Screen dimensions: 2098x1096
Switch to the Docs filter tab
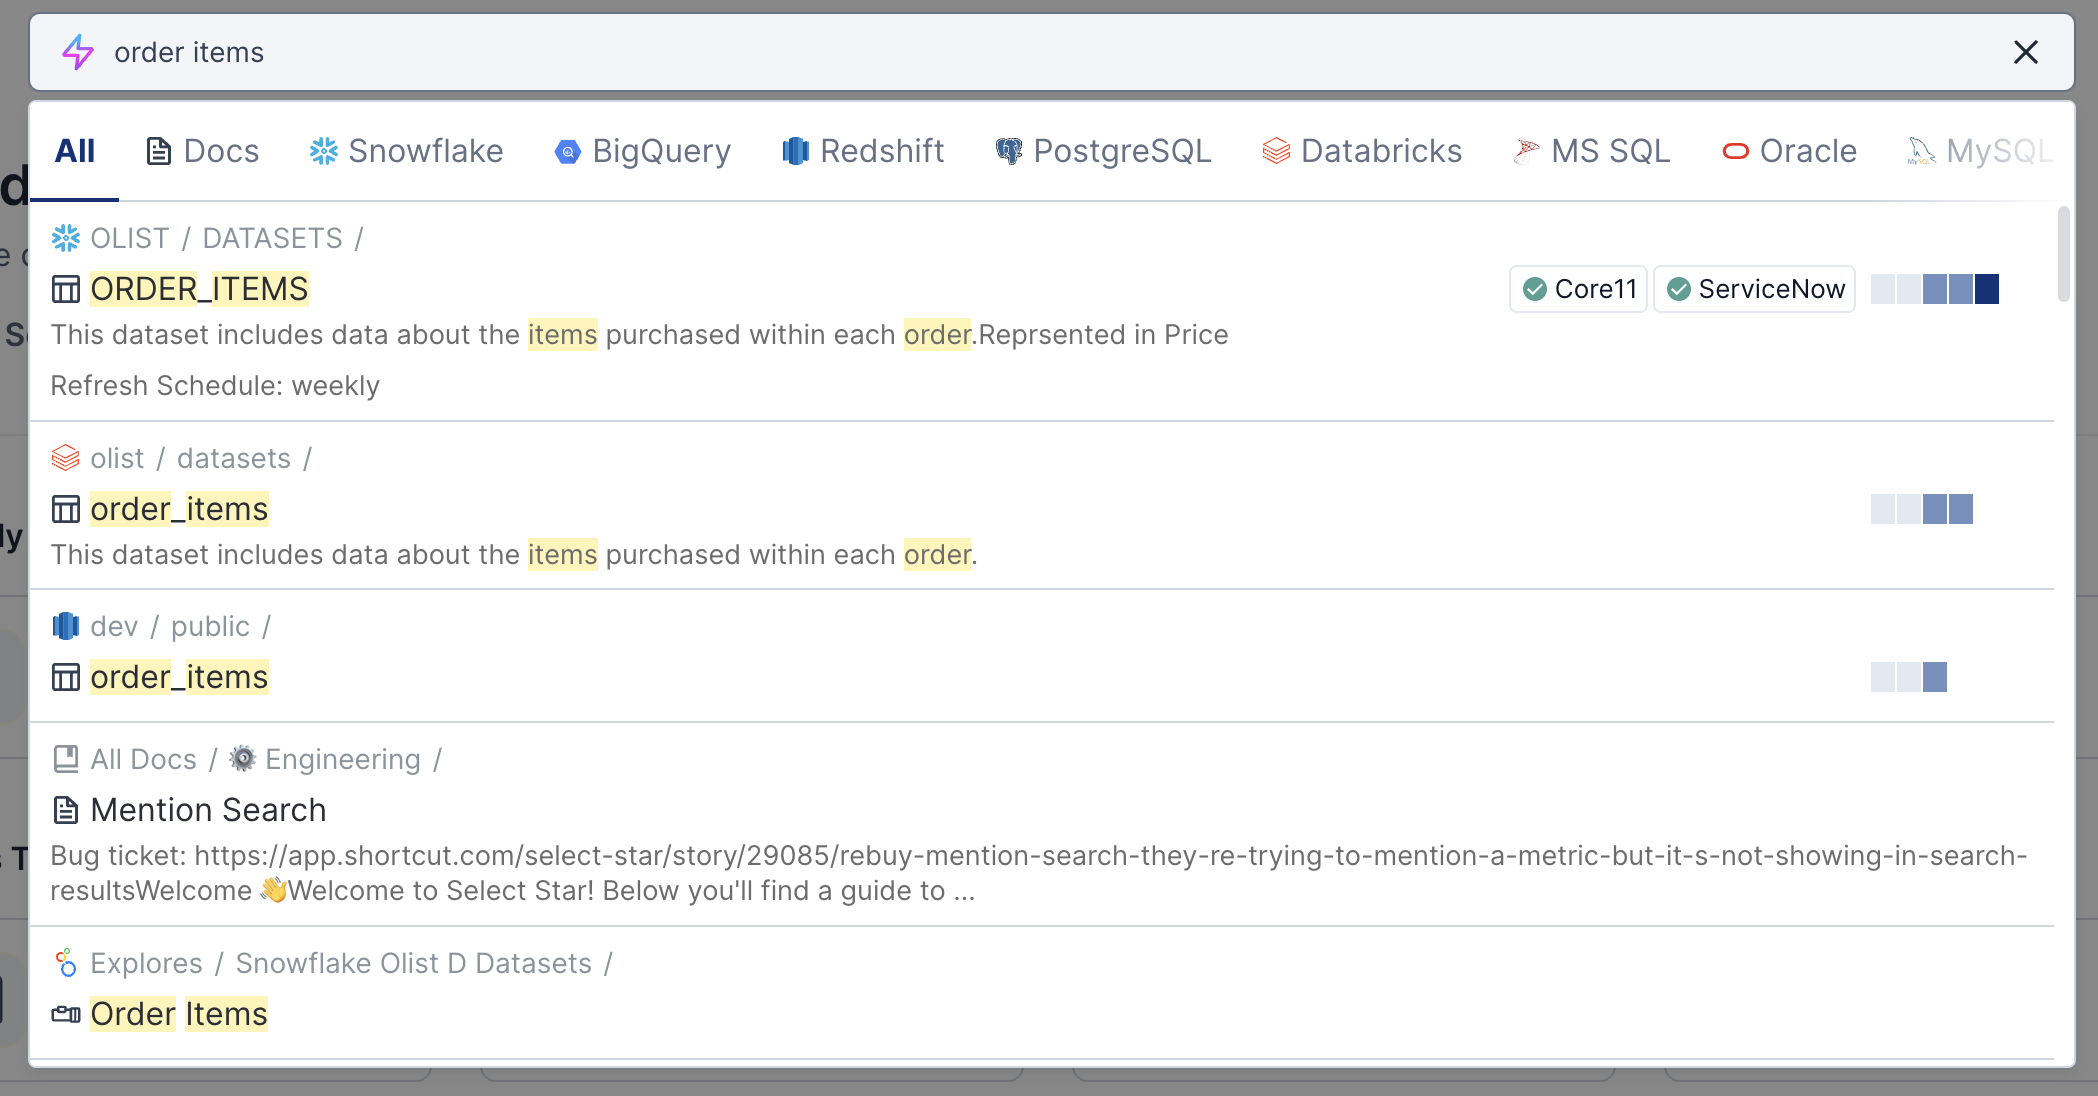[x=203, y=151]
